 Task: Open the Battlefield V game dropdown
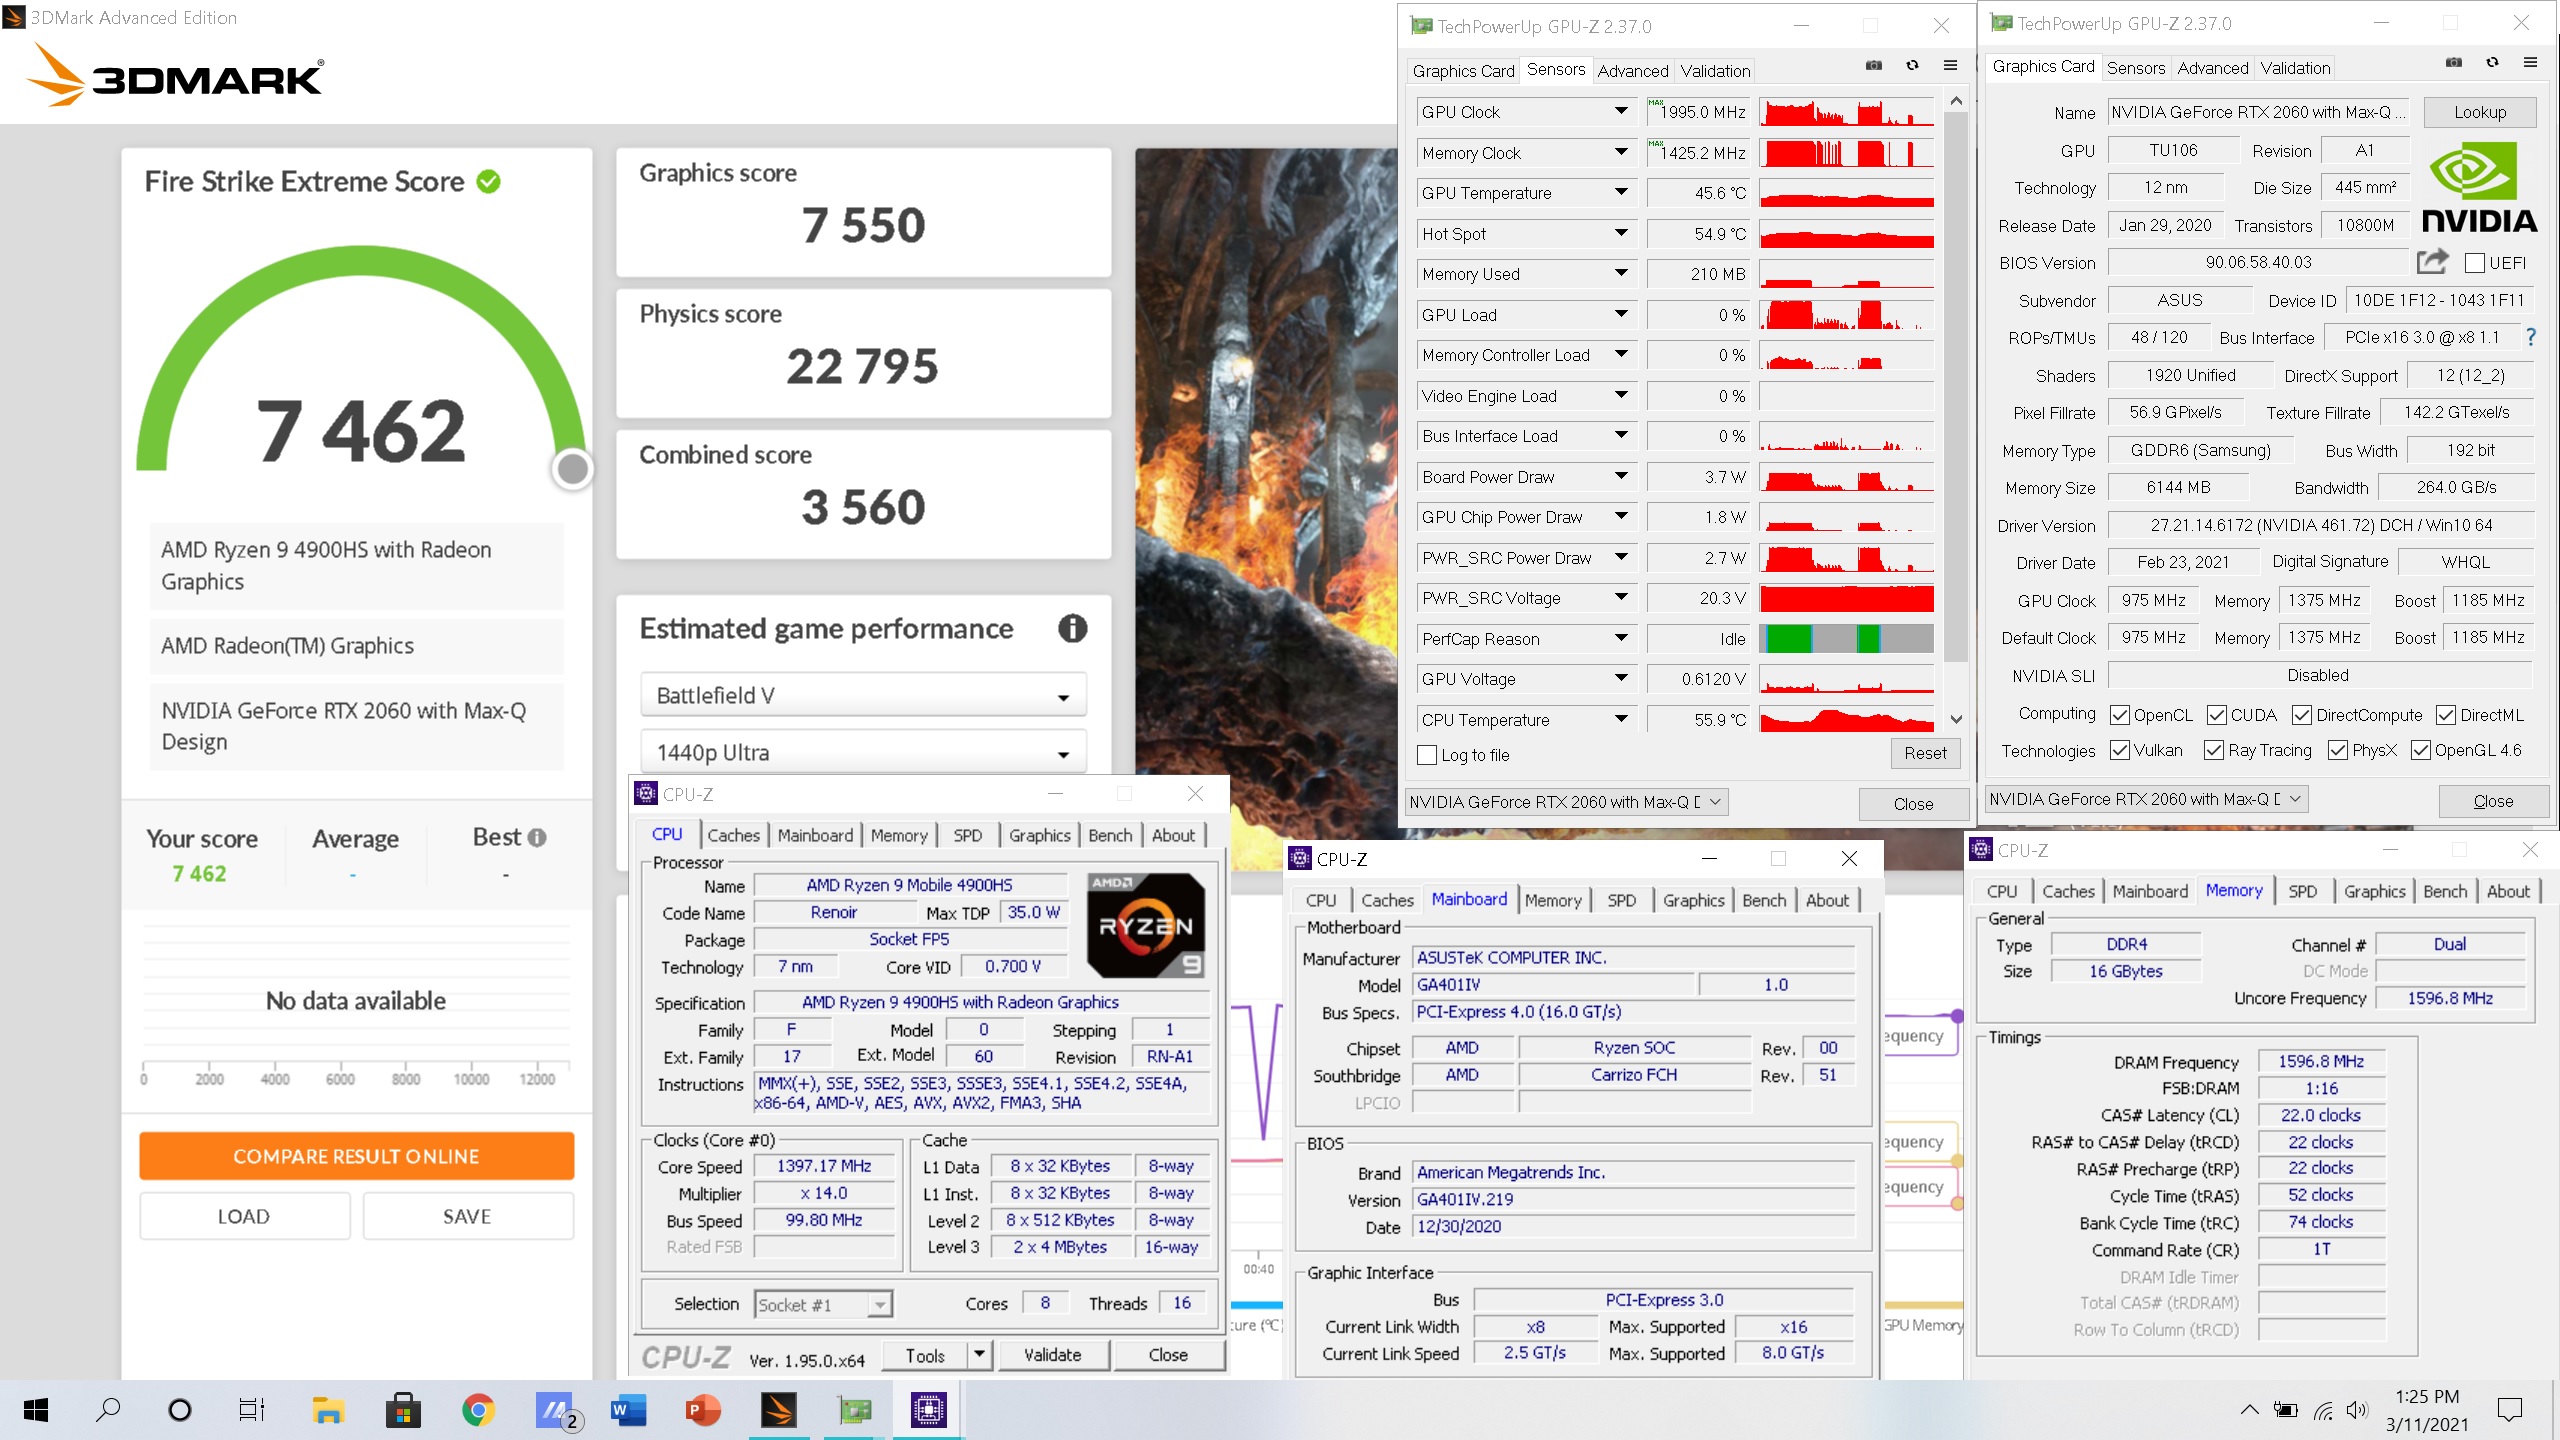tap(863, 696)
